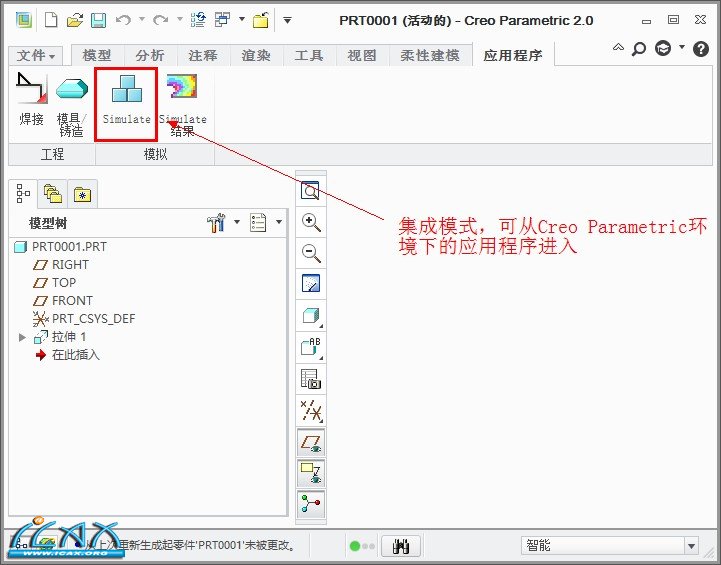The height and width of the screenshot is (565, 721).
Task: Expand the Undo history dropdown arrow
Action: click(142, 19)
